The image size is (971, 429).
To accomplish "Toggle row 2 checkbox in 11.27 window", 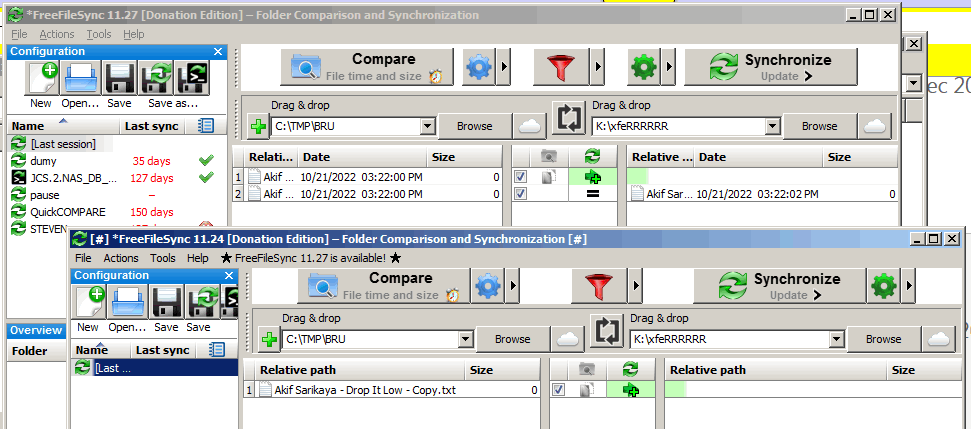I will point(521,194).
